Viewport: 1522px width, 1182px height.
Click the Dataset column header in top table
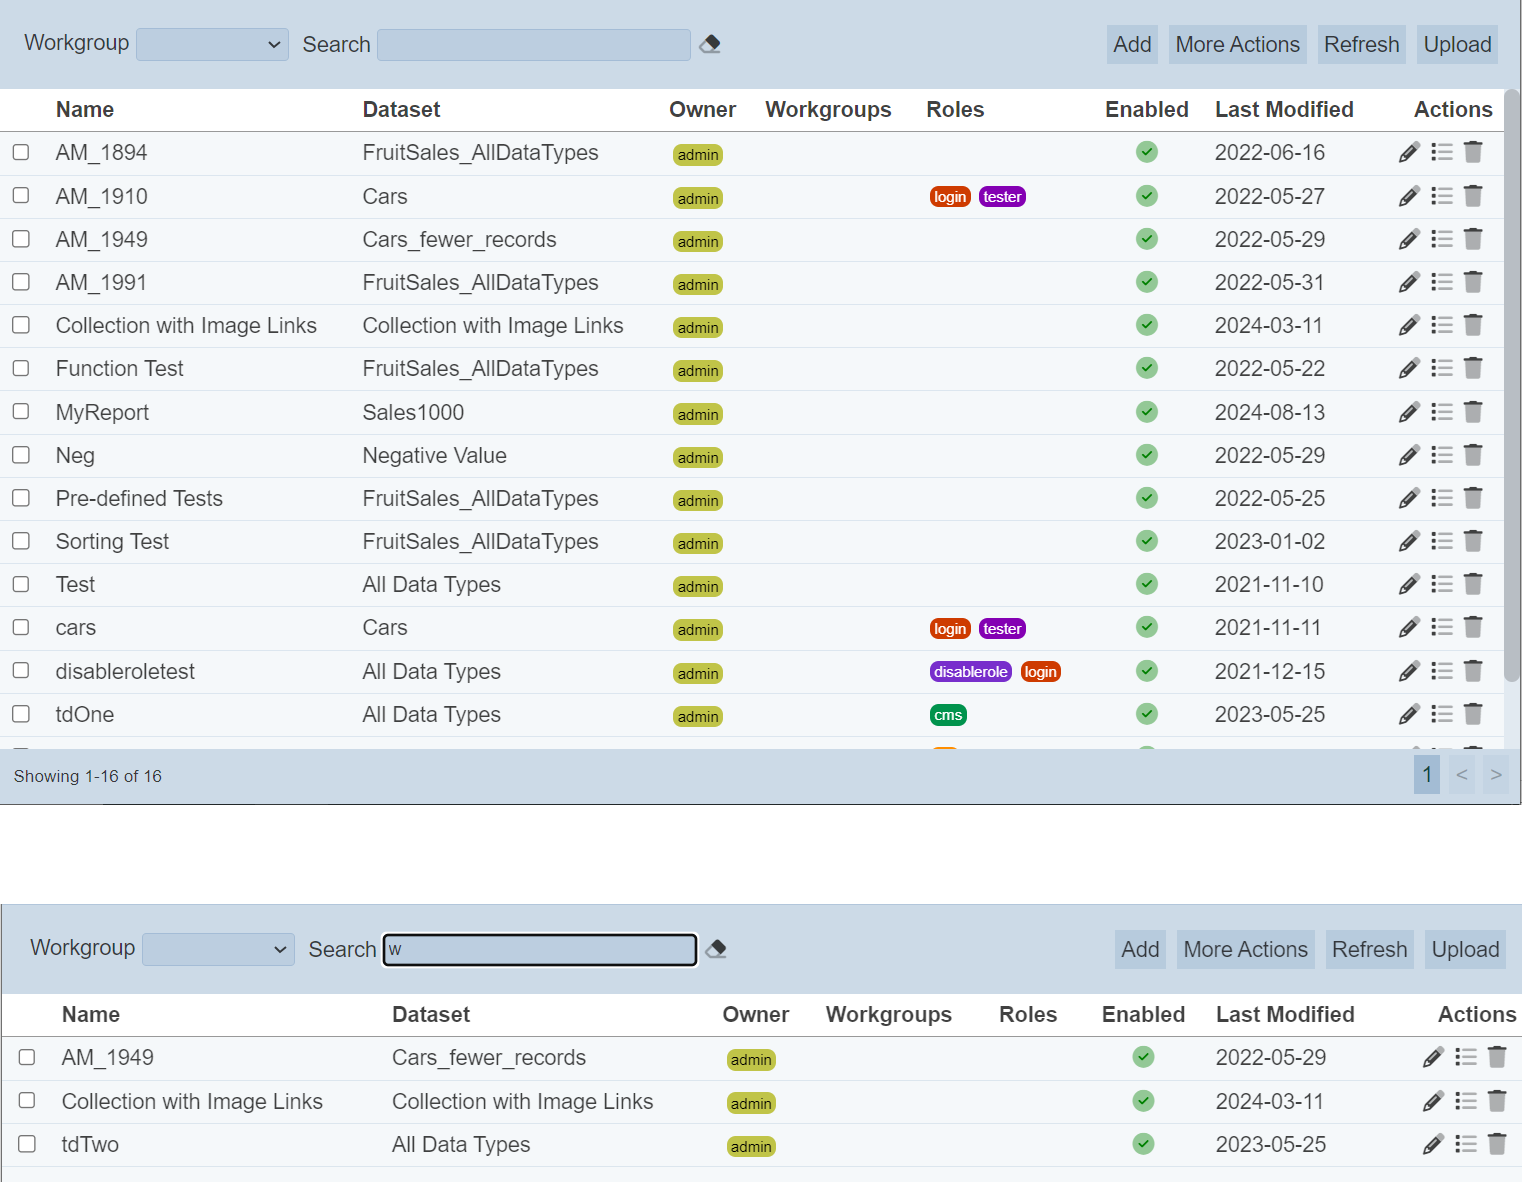click(x=401, y=110)
